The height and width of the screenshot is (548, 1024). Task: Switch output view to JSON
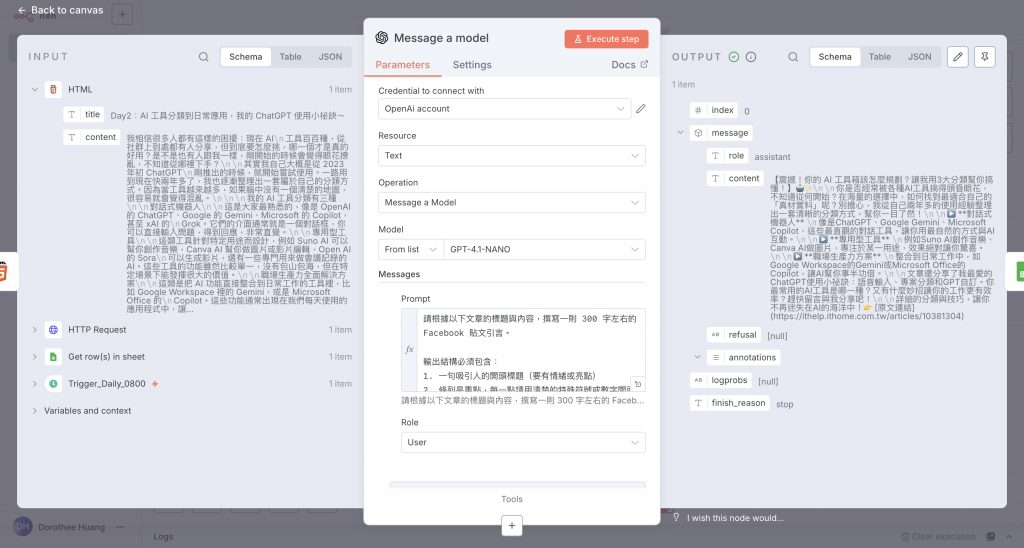click(x=920, y=57)
